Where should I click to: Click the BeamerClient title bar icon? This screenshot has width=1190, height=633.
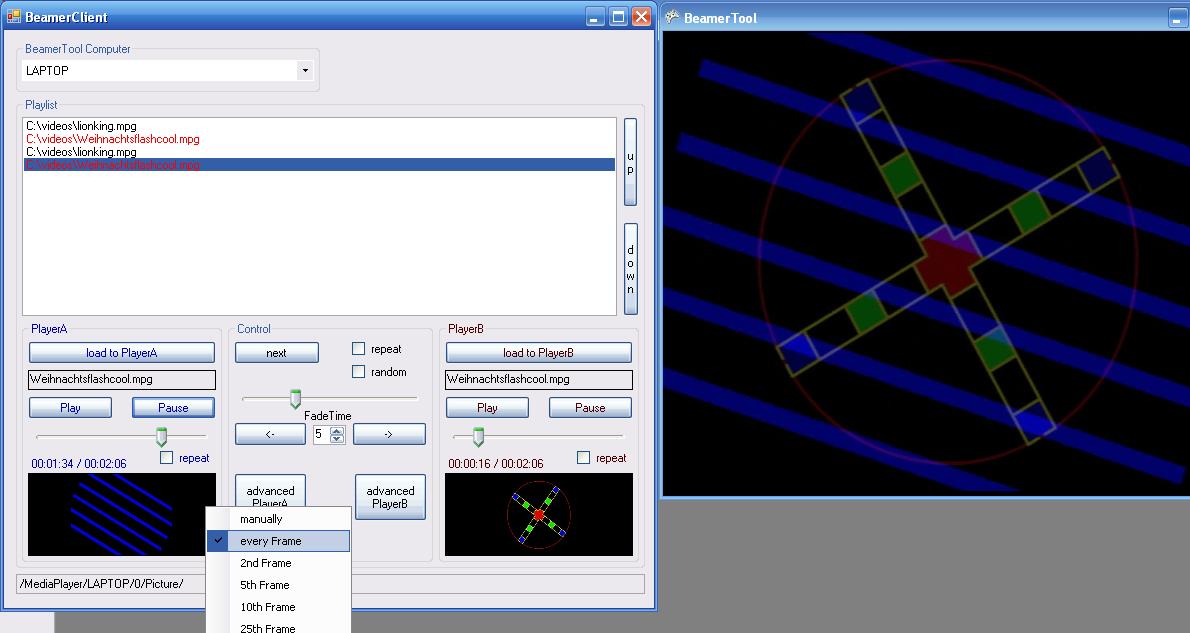[x=13, y=17]
